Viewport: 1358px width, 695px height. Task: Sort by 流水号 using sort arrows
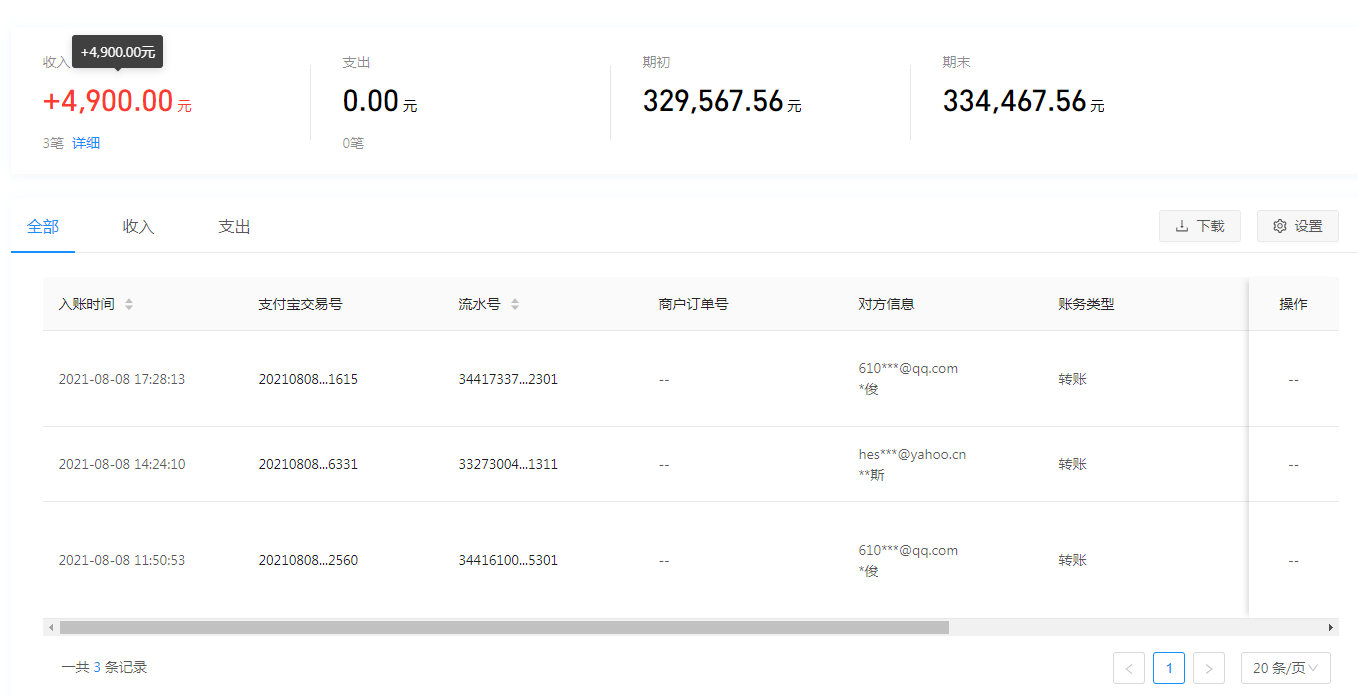515,304
